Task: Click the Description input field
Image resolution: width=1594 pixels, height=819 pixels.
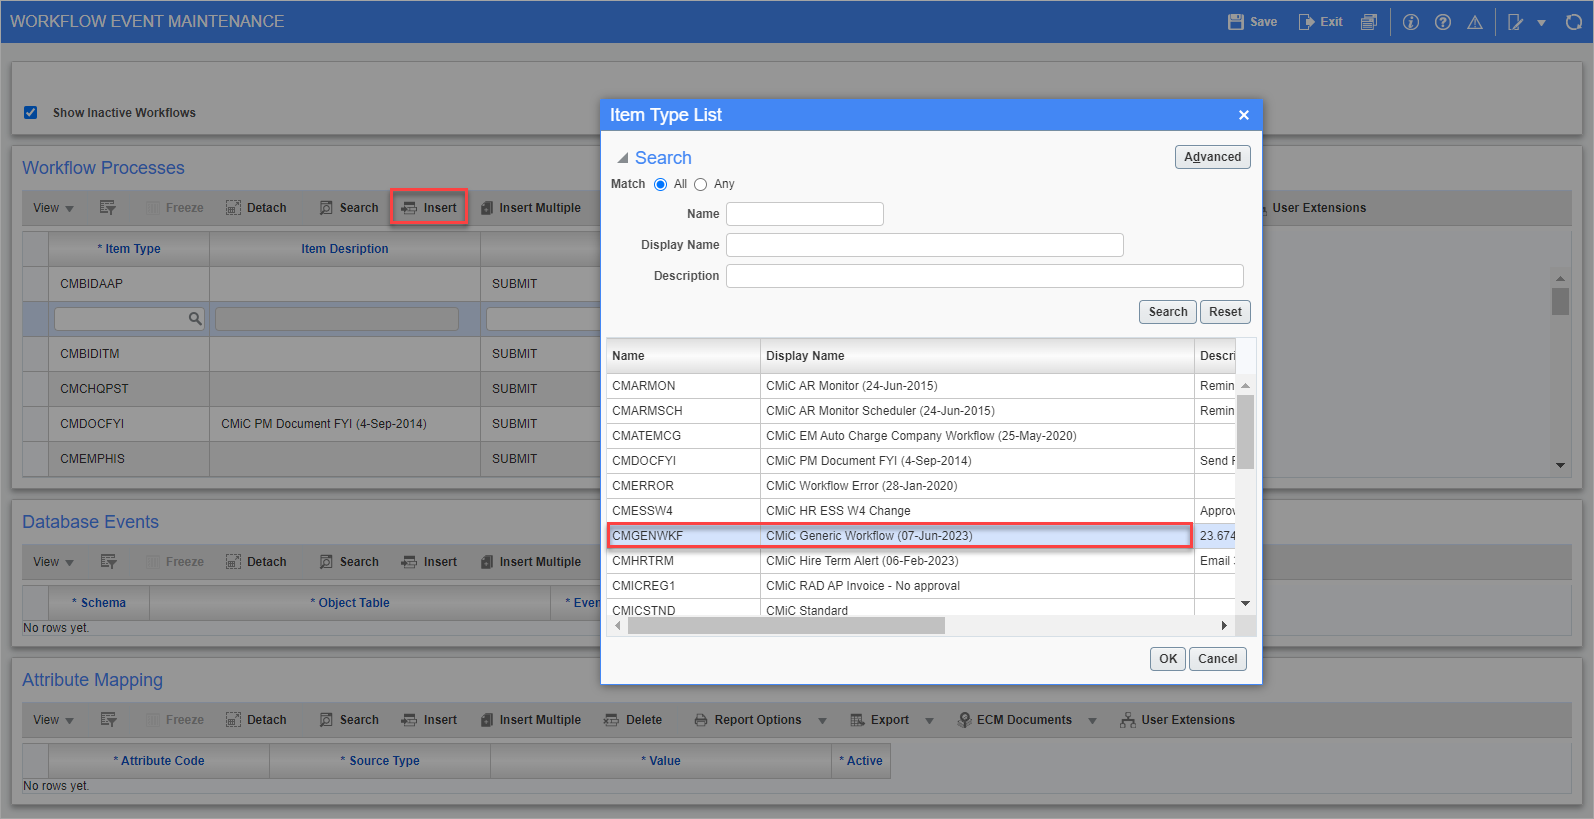Action: pyautogui.click(x=985, y=276)
